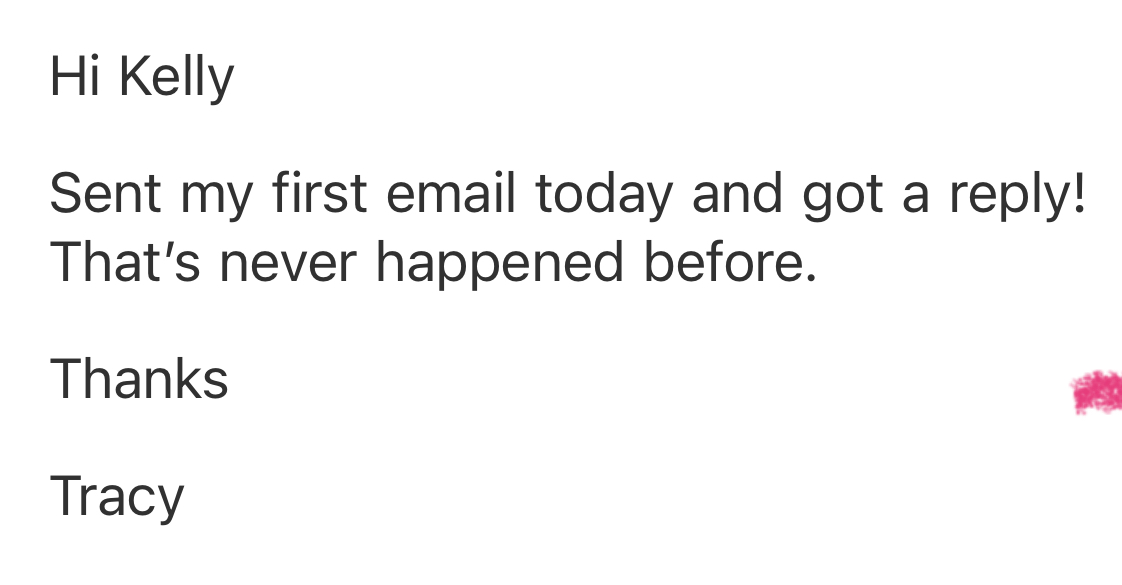Click the name "Kelly" in the greeting
This screenshot has width=1122, height=585.
[x=176, y=79]
